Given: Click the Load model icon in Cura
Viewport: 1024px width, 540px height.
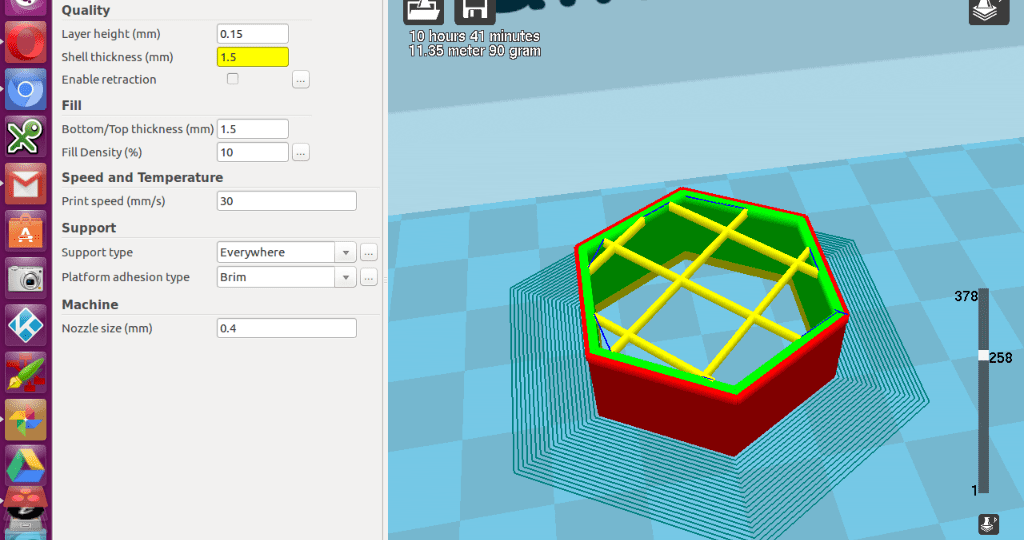Looking at the screenshot, I should coord(424,11).
